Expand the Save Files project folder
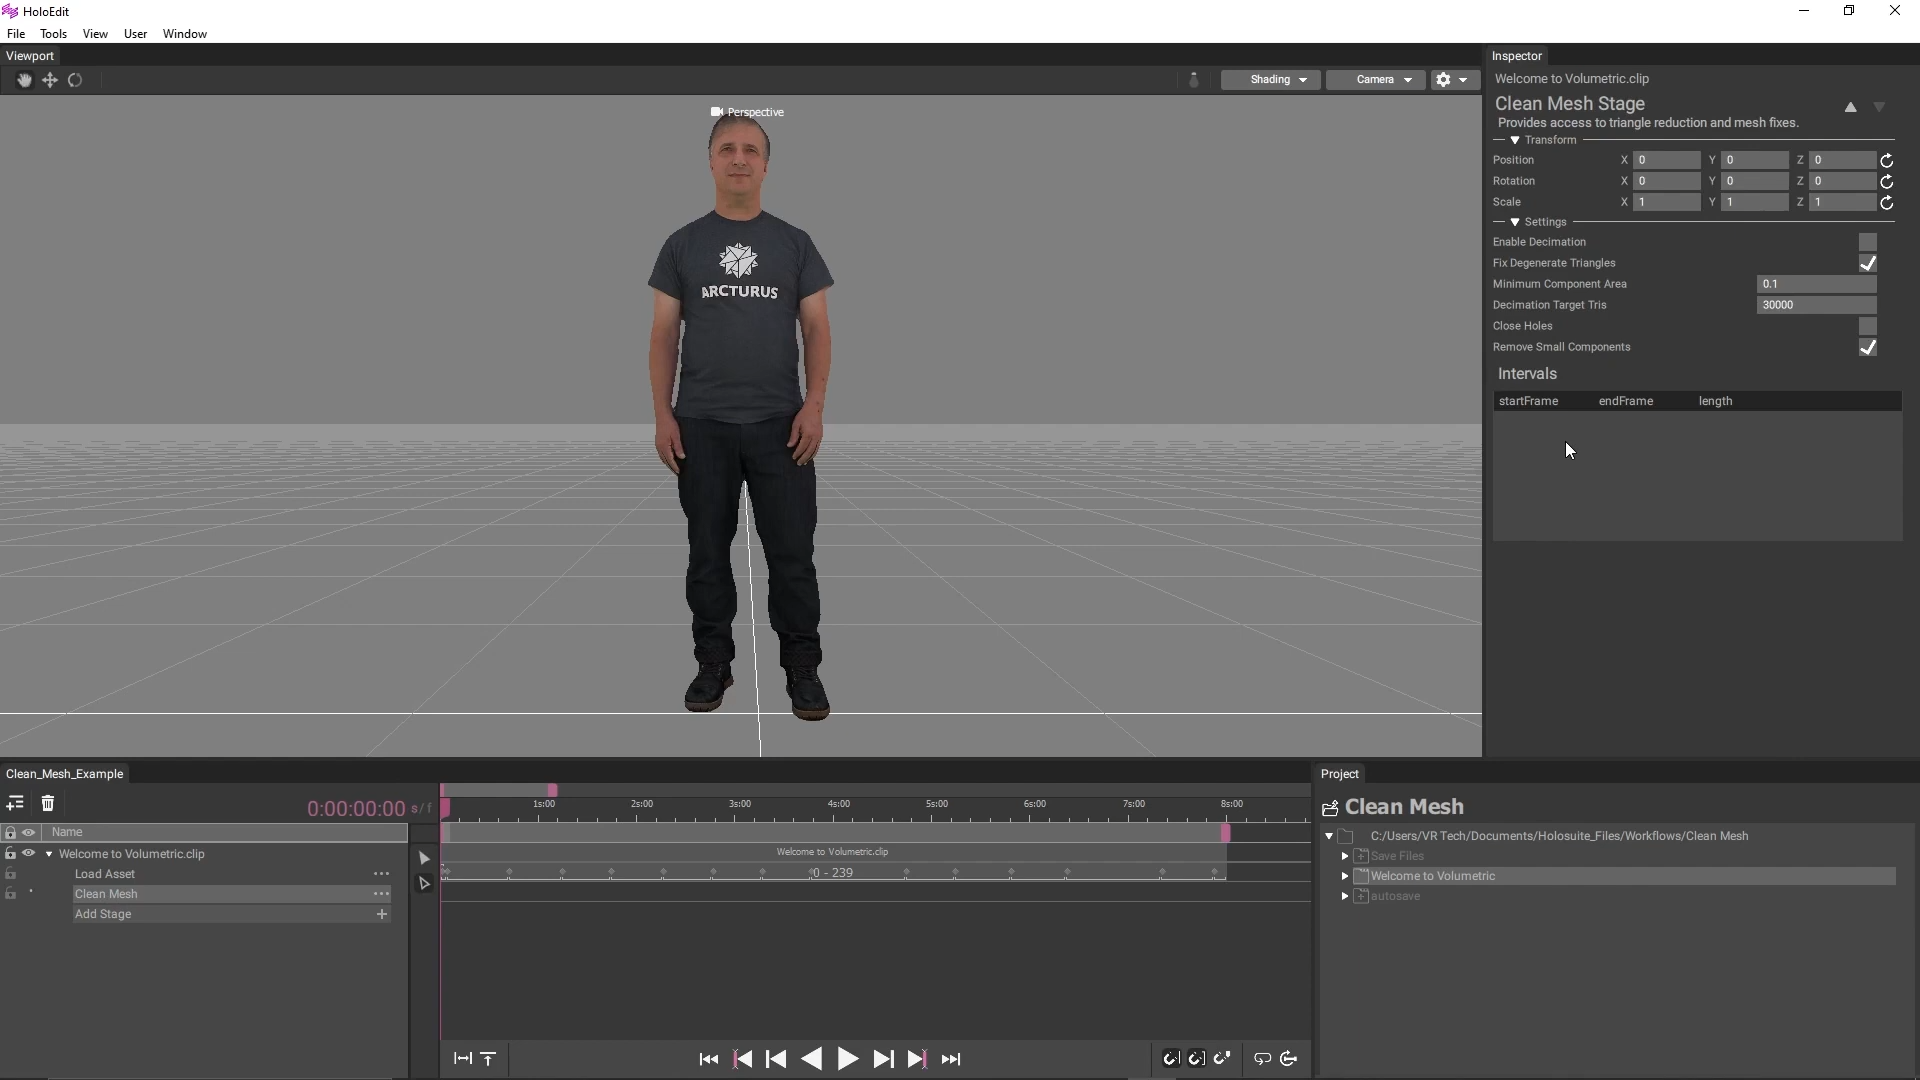This screenshot has height=1080, width=1920. coord(1345,856)
